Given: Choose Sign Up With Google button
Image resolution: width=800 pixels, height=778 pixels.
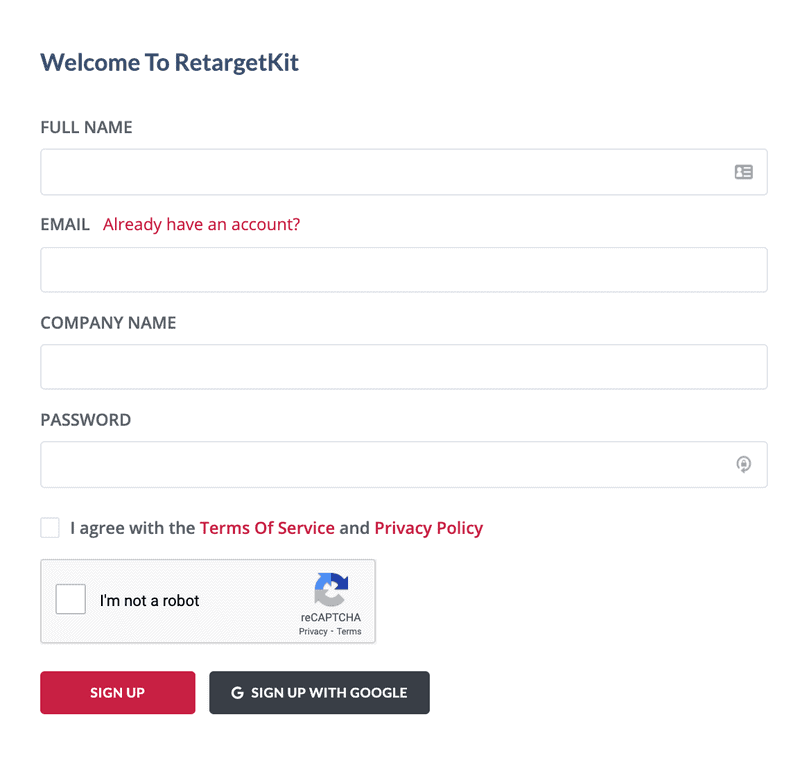Looking at the screenshot, I should pyautogui.click(x=319, y=692).
